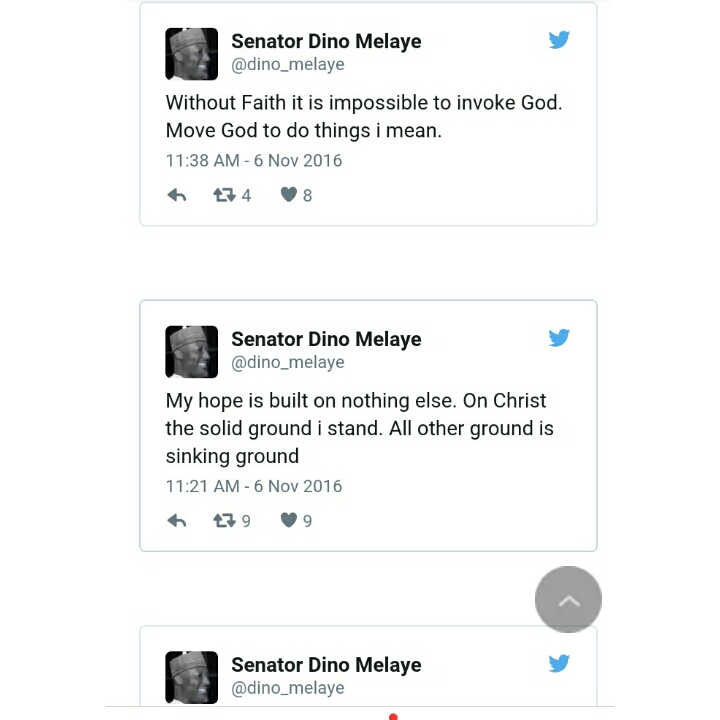Like the 'sinking ground' tweet
This screenshot has width=720, height=720.
pyautogui.click(x=289, y=520)
